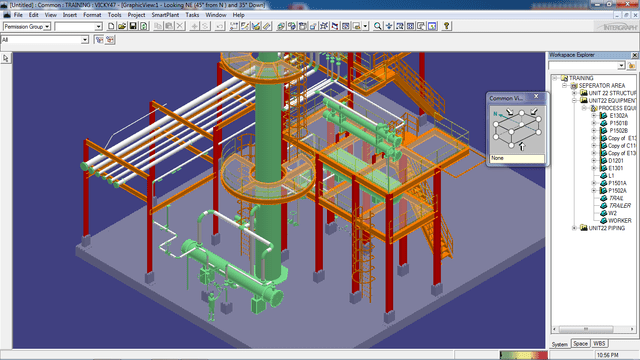640x360 pixels.
Task: Click top-right corner circle on Common Views cube
Action: pos(538,119)
